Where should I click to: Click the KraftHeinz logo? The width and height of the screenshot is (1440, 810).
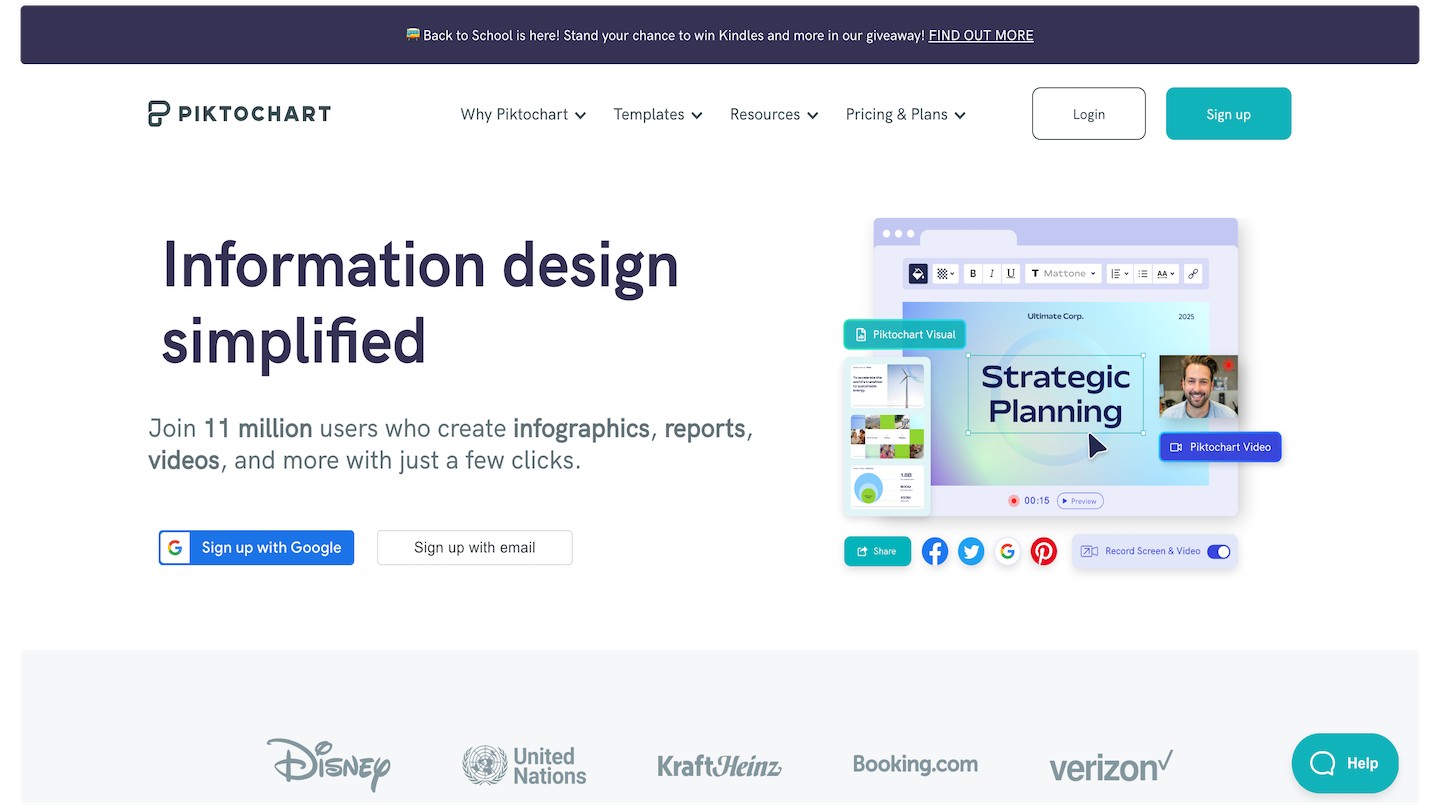click(x=719, y=766)
